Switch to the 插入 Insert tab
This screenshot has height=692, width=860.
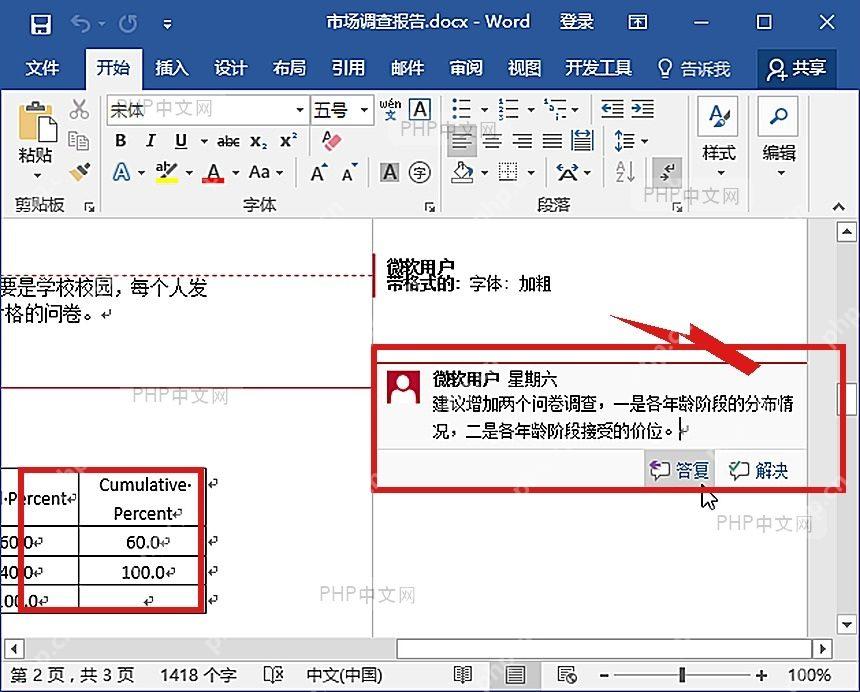click(172, 68)
